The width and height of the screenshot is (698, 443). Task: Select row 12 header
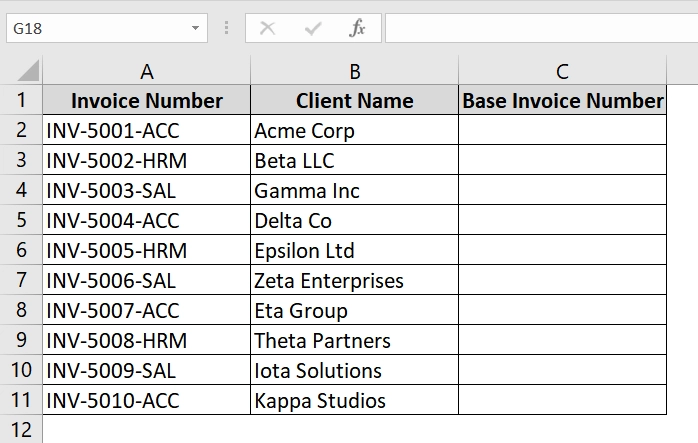21,429
